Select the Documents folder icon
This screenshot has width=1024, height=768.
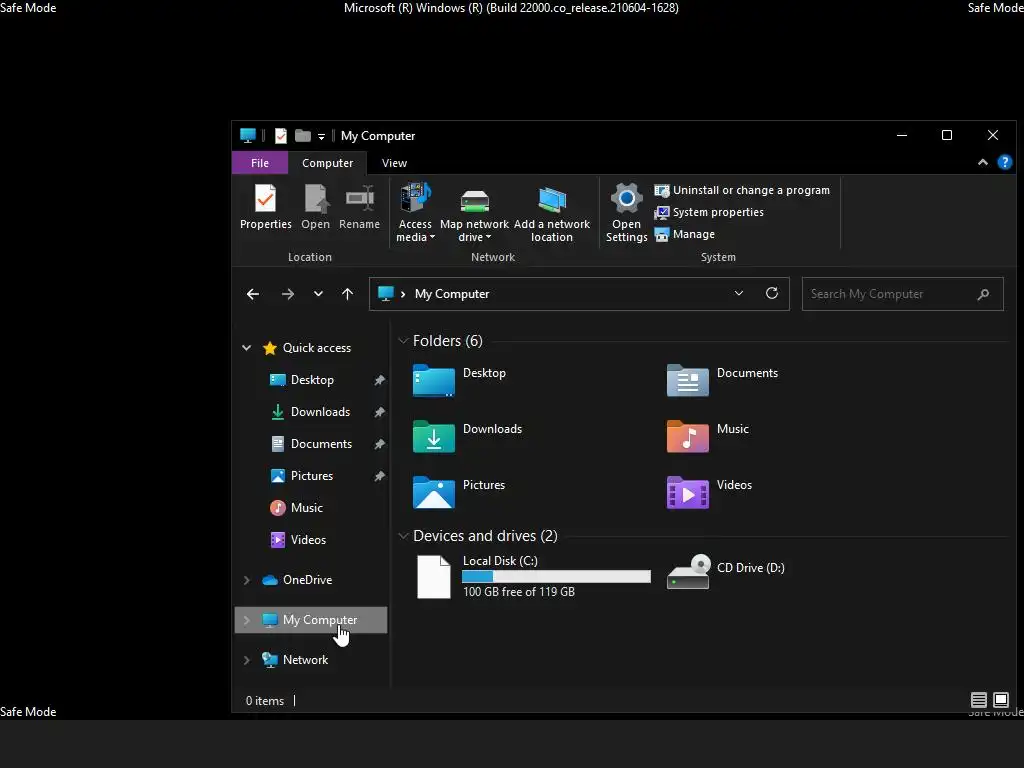[688, 381]
